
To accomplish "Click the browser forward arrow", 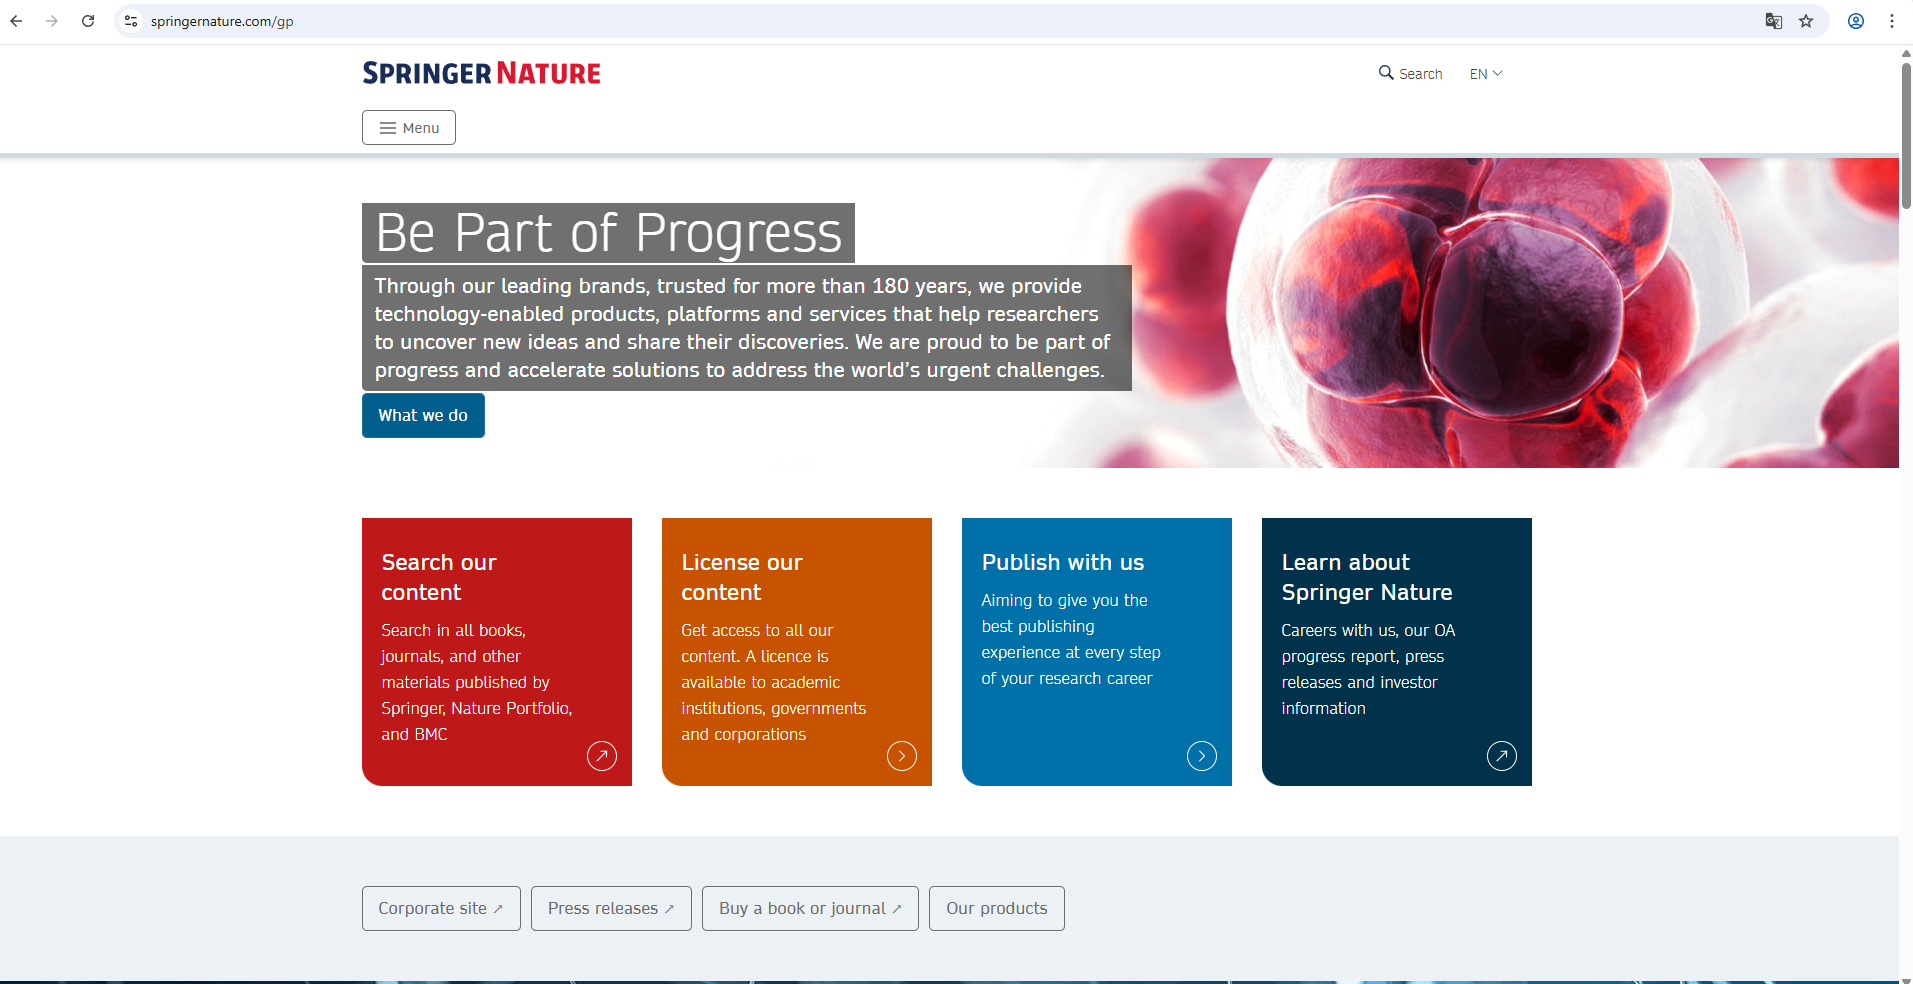I will 52,21.
